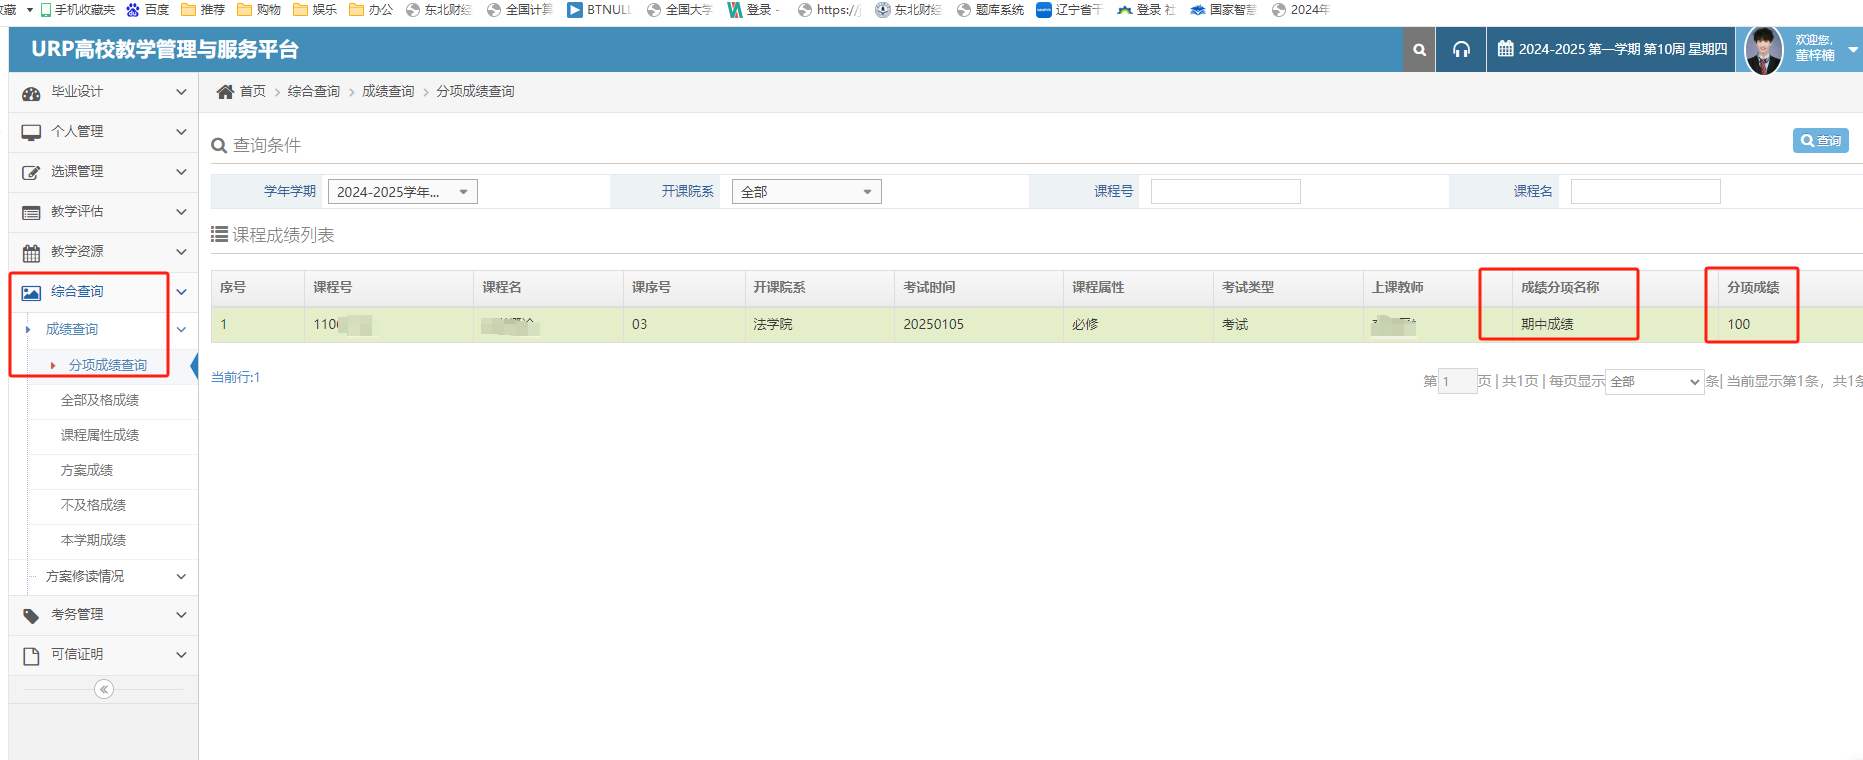Click the 毕业设计 dashboard icon
Screen dimensions: 1863x760
coord(31,92)
